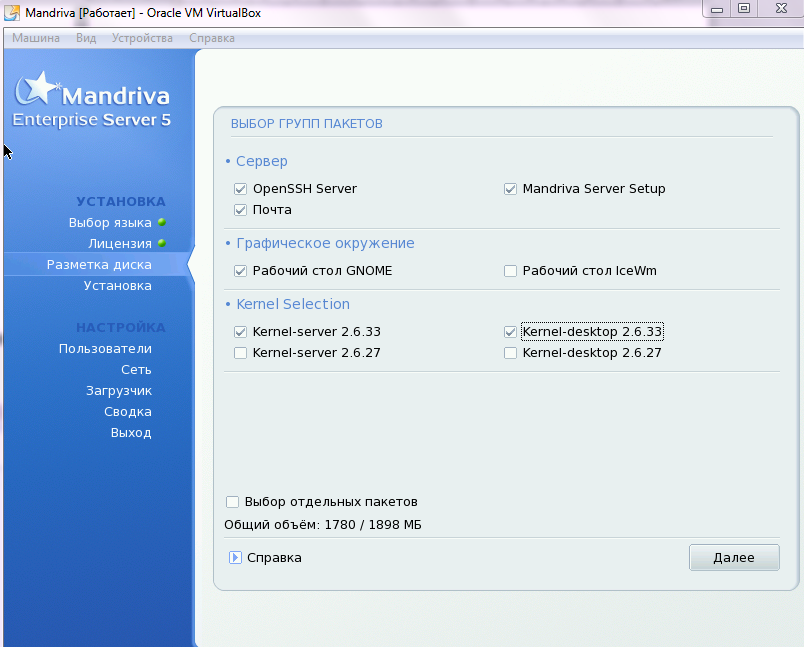Click the VirtualBox window title icon

click(12, 13)
